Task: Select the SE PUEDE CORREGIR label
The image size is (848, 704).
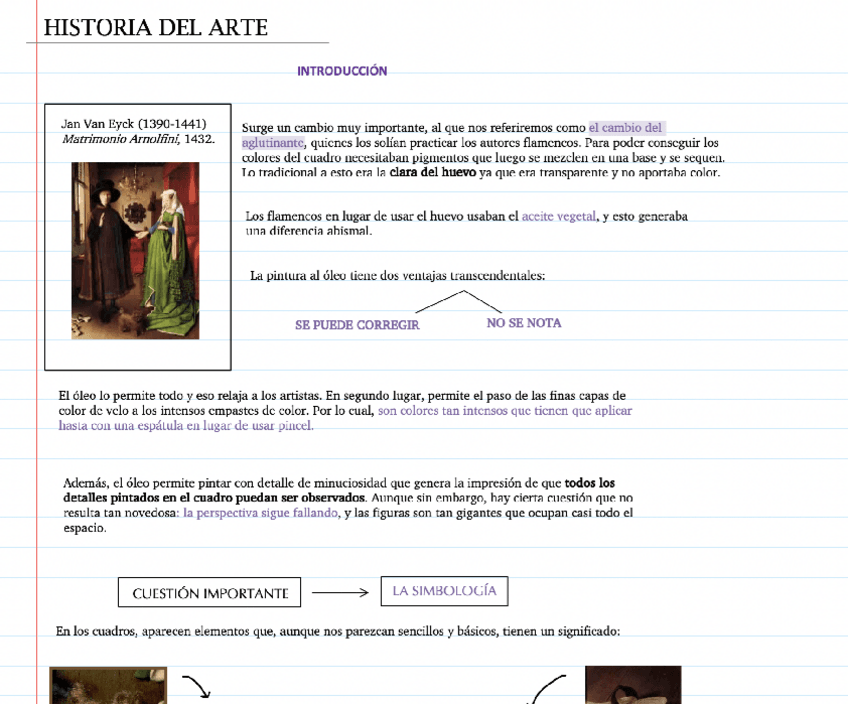Action: click(x=357, y=325)
